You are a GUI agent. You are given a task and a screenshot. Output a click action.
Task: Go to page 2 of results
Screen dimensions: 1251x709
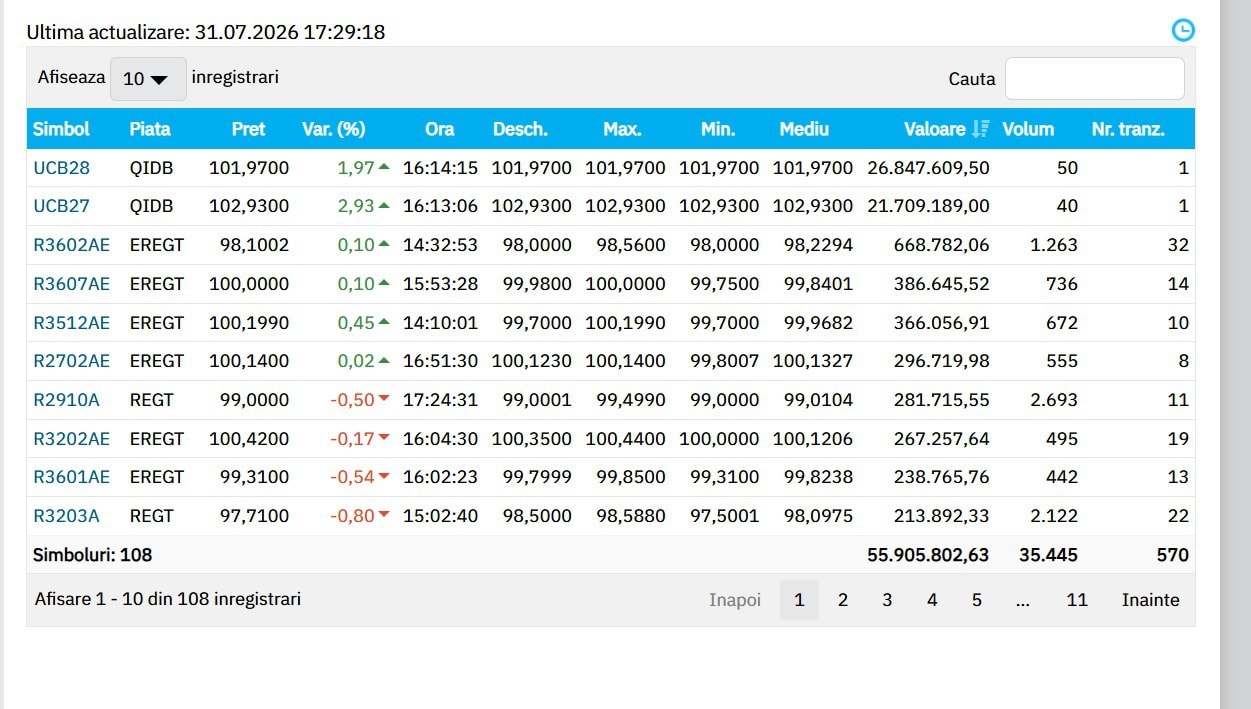click(x=843, y=600)
